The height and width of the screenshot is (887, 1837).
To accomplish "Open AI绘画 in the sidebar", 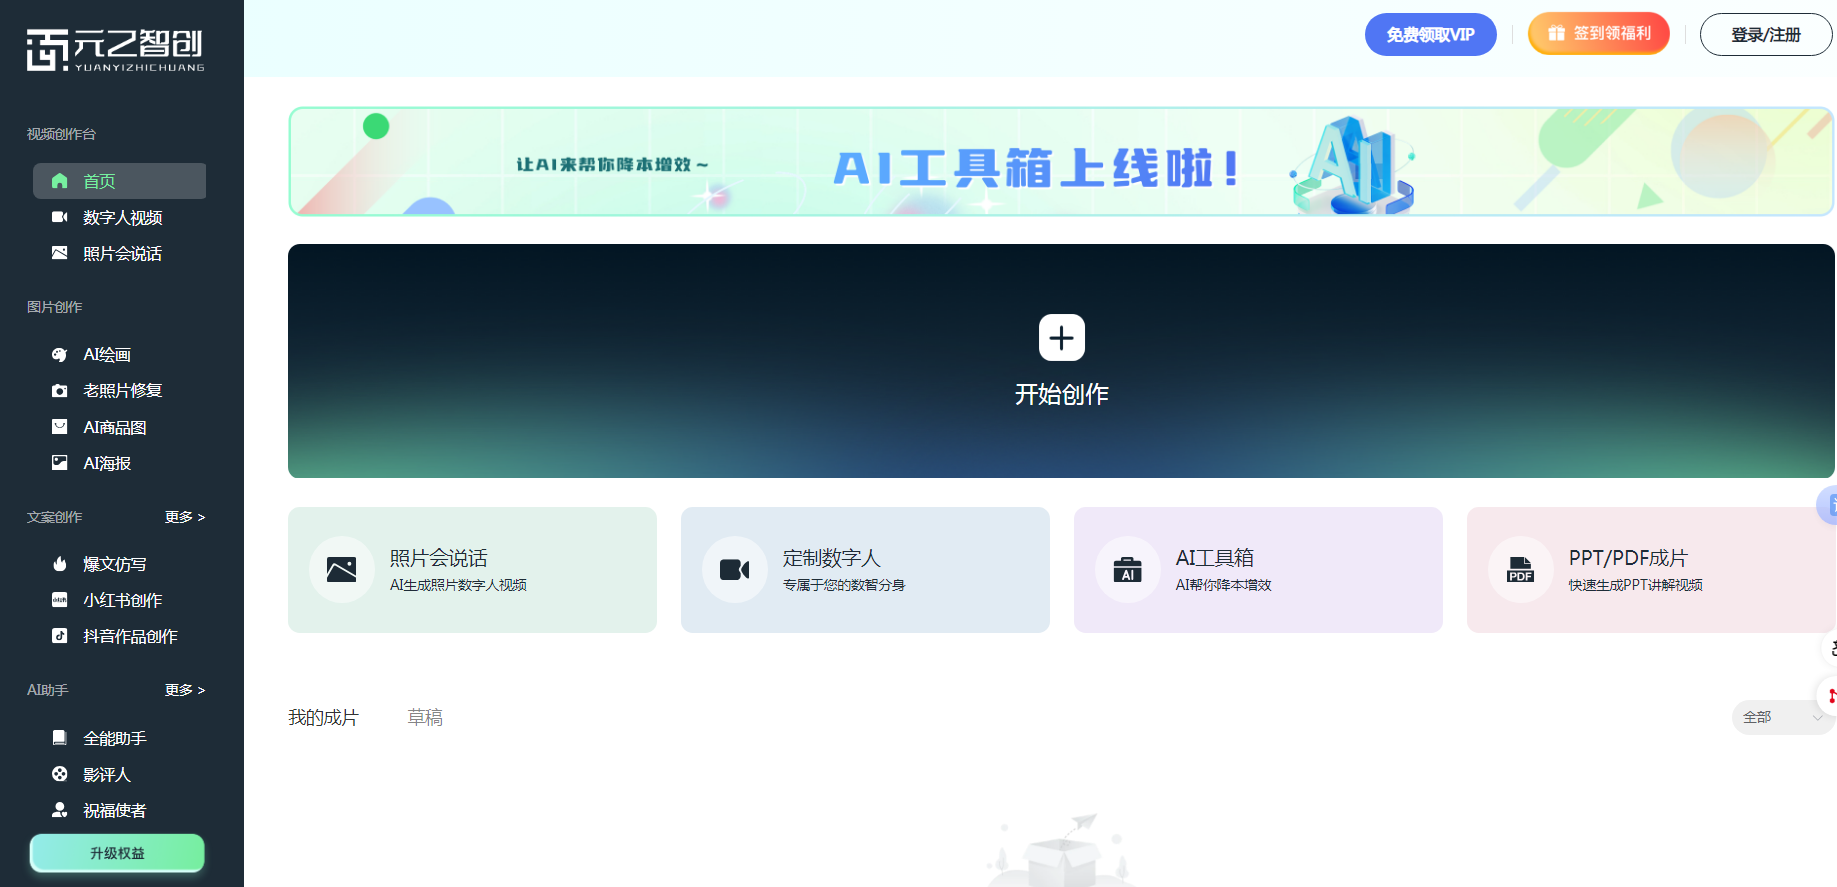I will 106,355.
